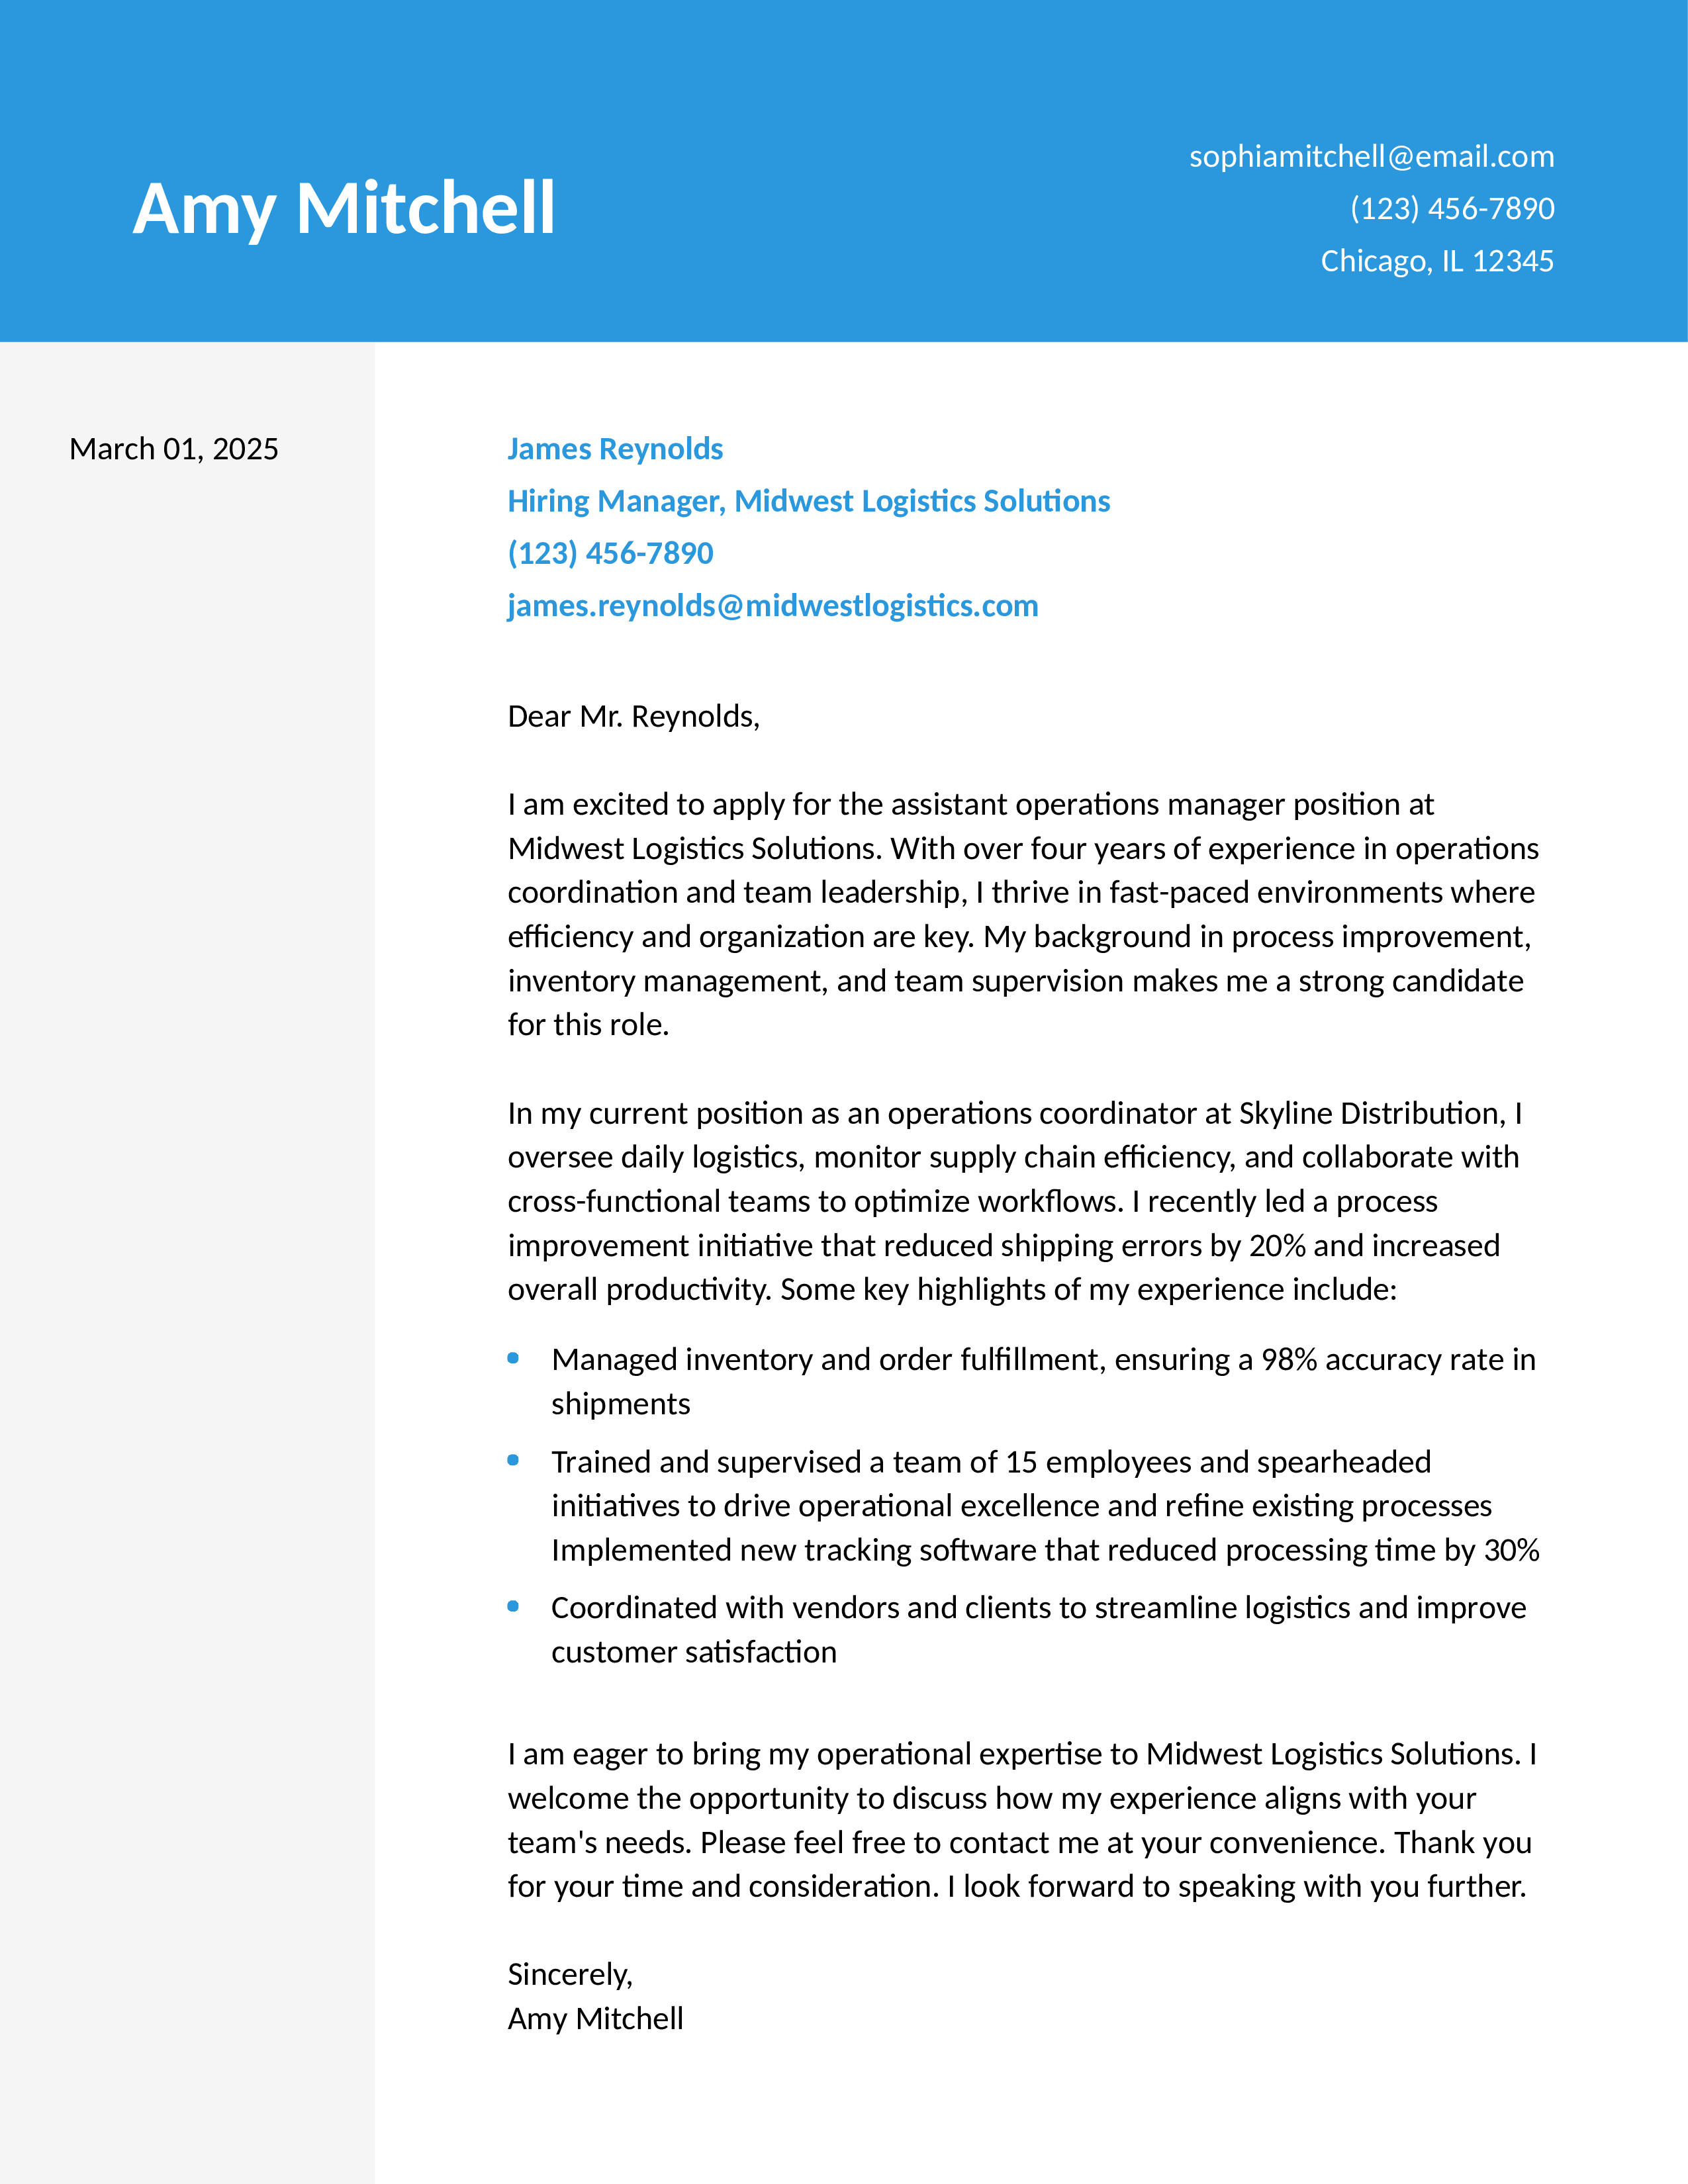Click the blue recipient phone (123) 456-7890
This screenshot has width=1688, height=2184.
click(610, 553)
